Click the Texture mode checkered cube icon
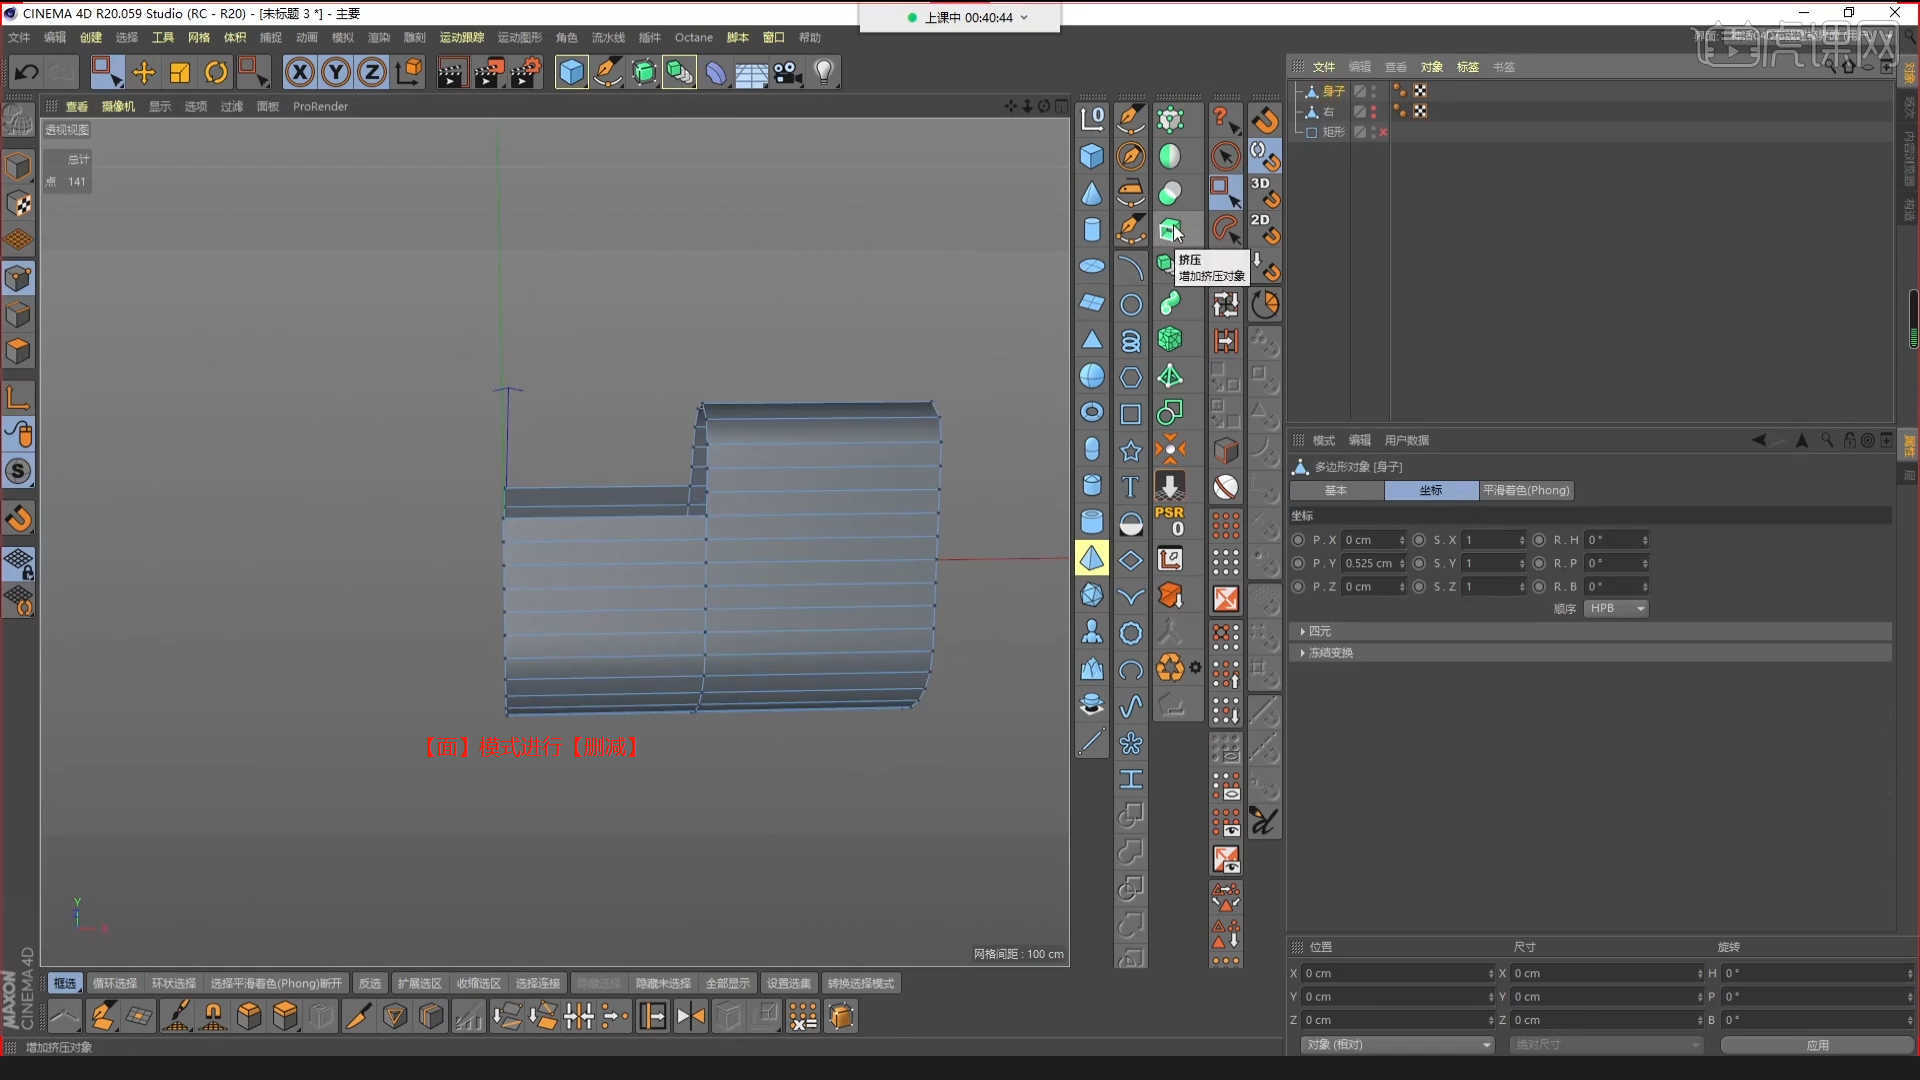Screen dimensions: 1920x1080 (x=18, y=203)
